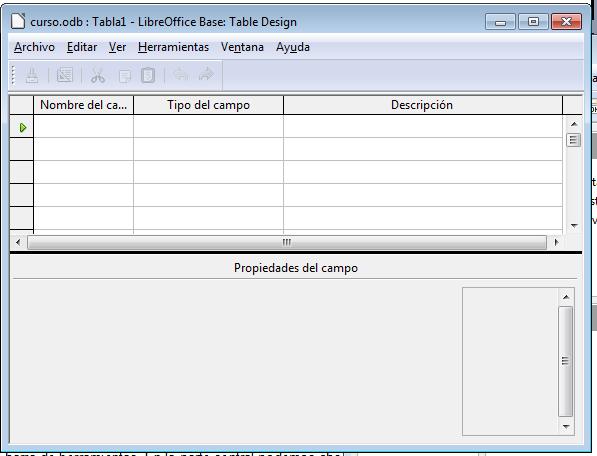Click grid vertical scrollbar down arrow

point(574,226)
